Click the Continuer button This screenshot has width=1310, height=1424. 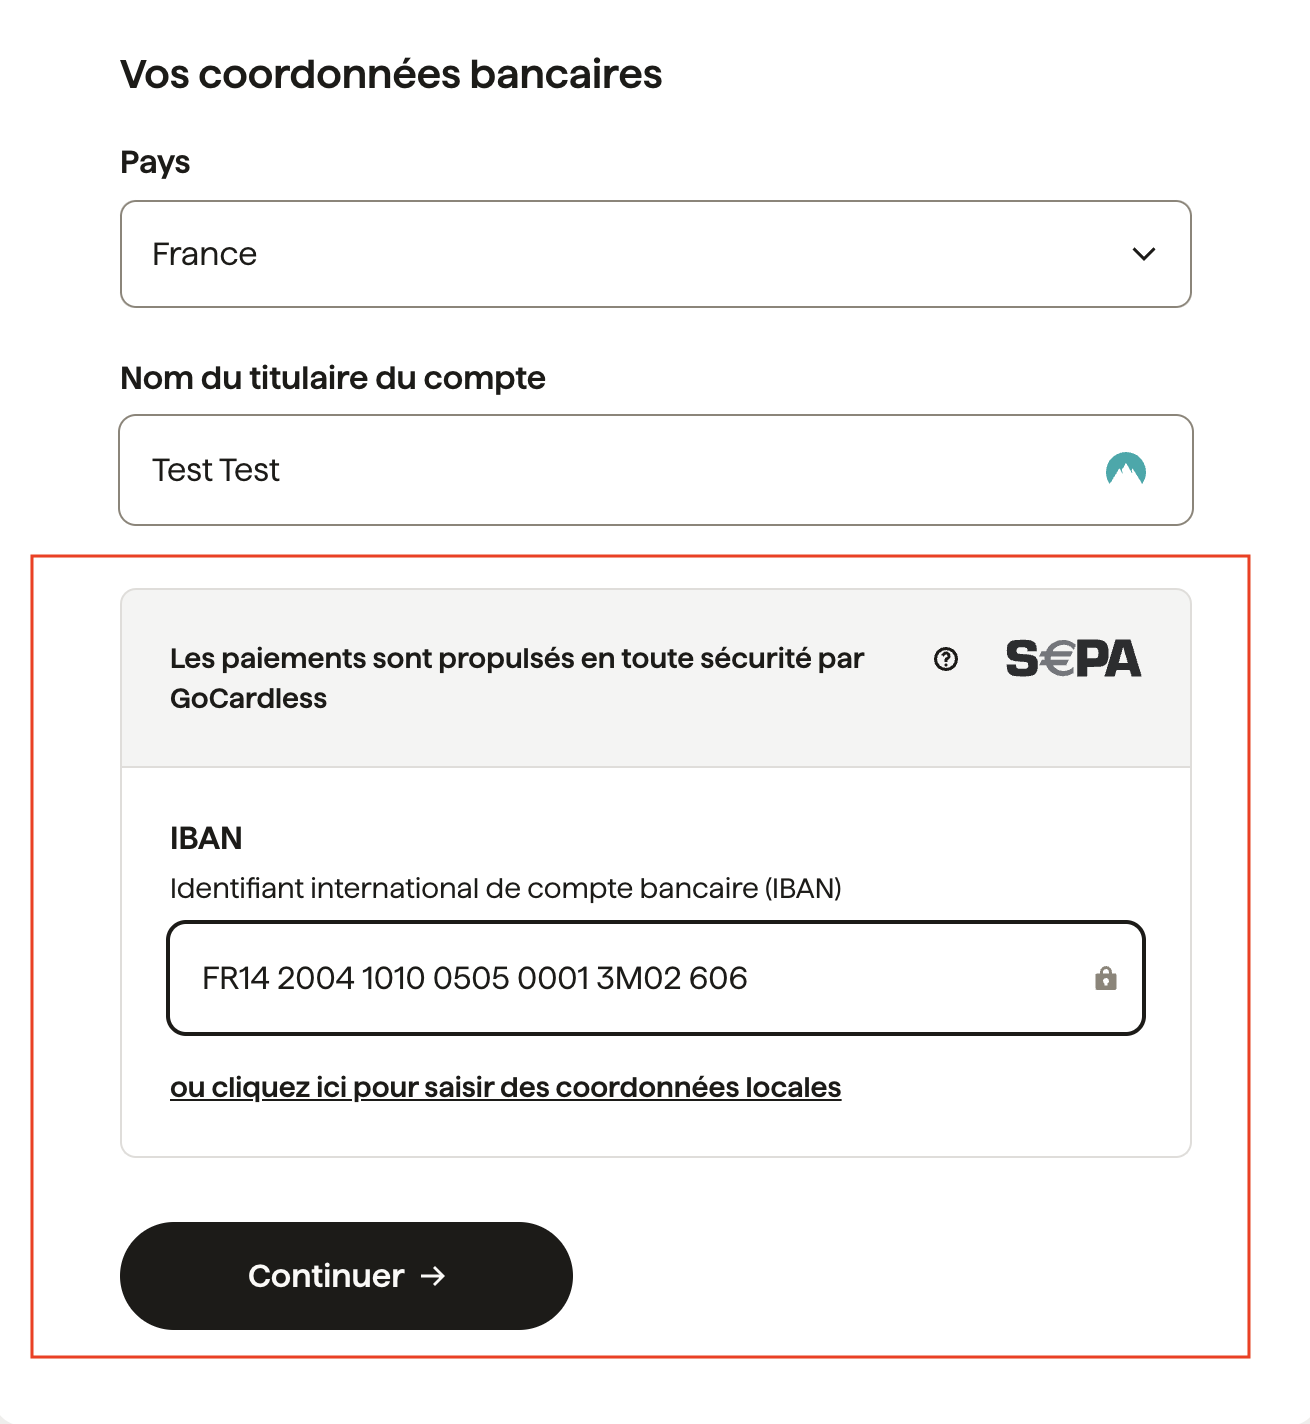tap(346, 1276)
